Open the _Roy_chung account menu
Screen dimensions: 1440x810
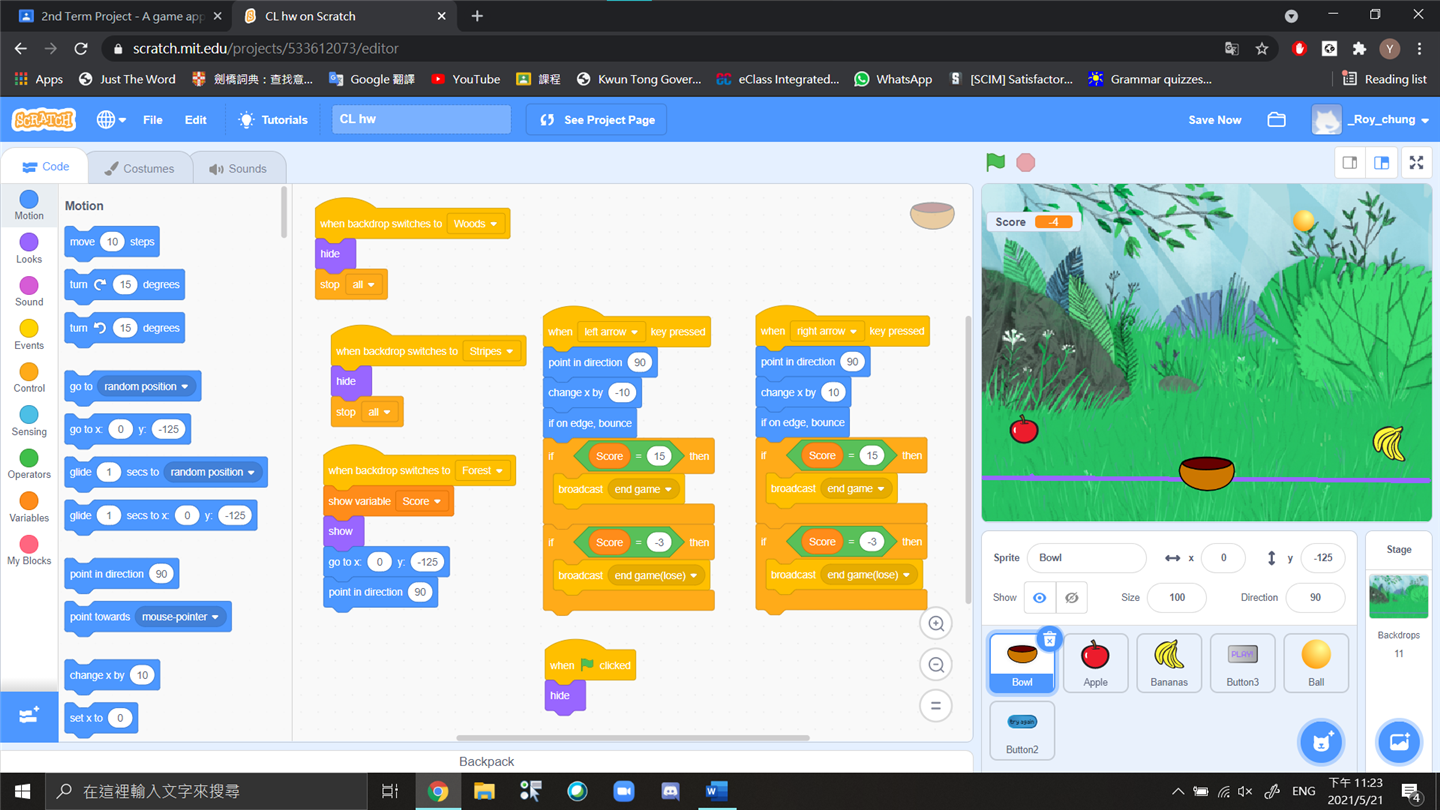[x=1371, y=120]
